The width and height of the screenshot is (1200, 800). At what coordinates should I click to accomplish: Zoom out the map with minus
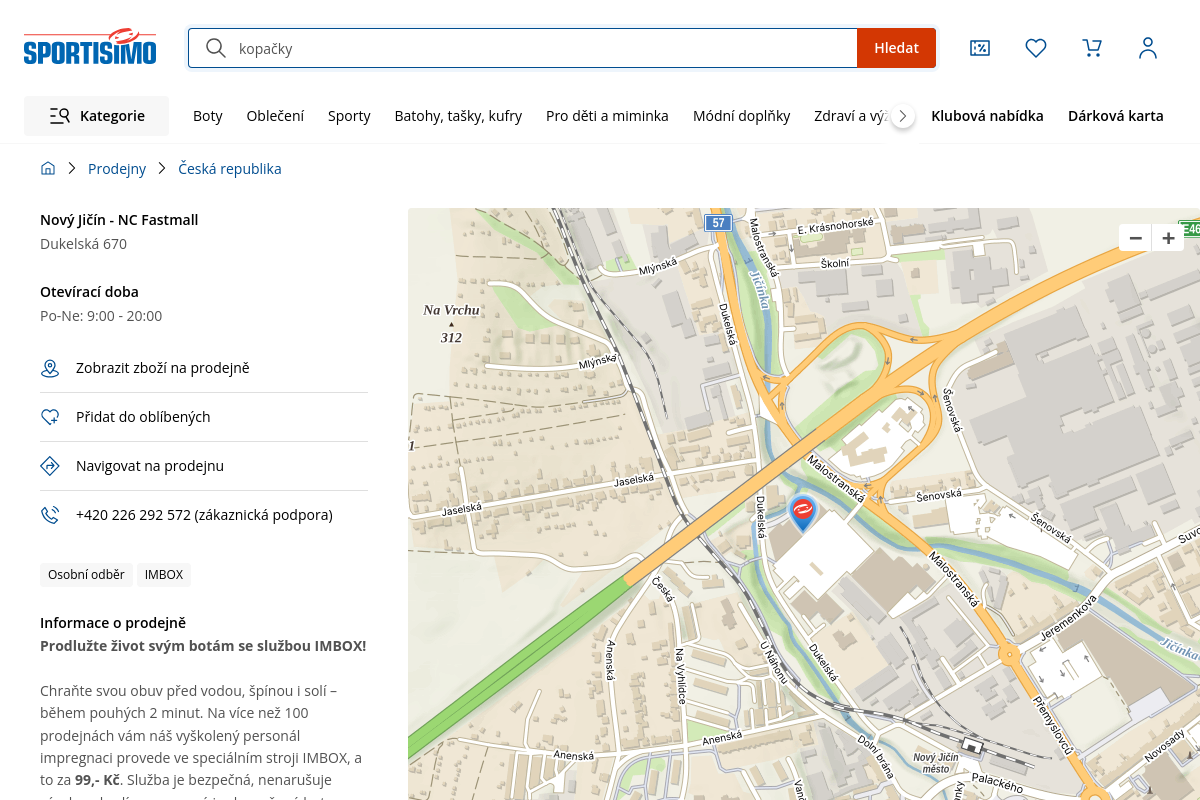1135,238
